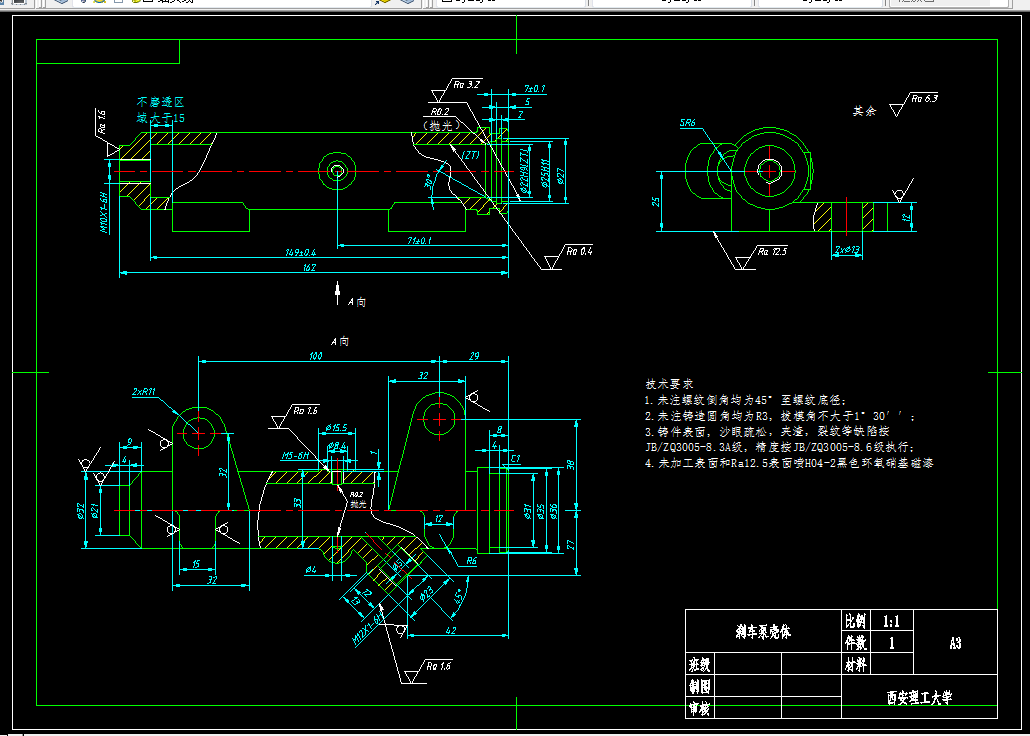
Task: Select the 149±0.4 length dimension
Action: pyautogui.click(x=300, y=252)
